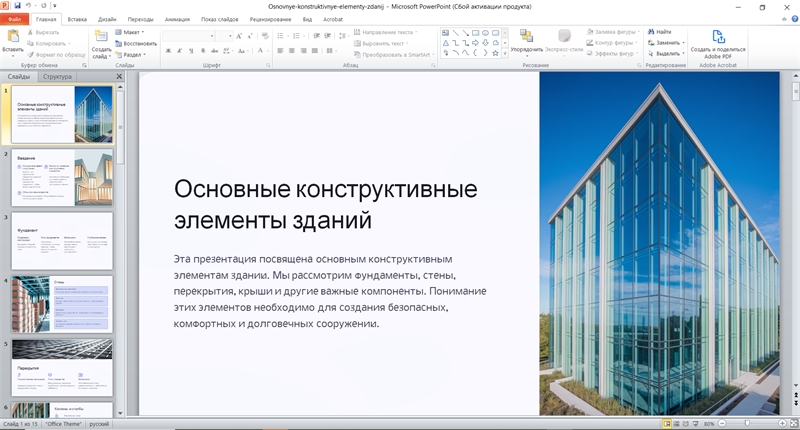
Task: Select slide 4 thumbnail Стены
Action: click(x=62, y=304)
